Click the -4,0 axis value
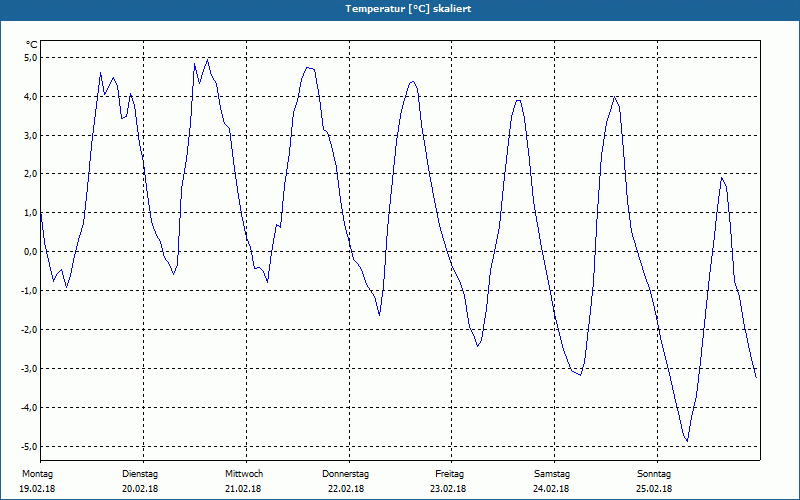The height and width of the screenshot is (500, 800). click(29, 408)
